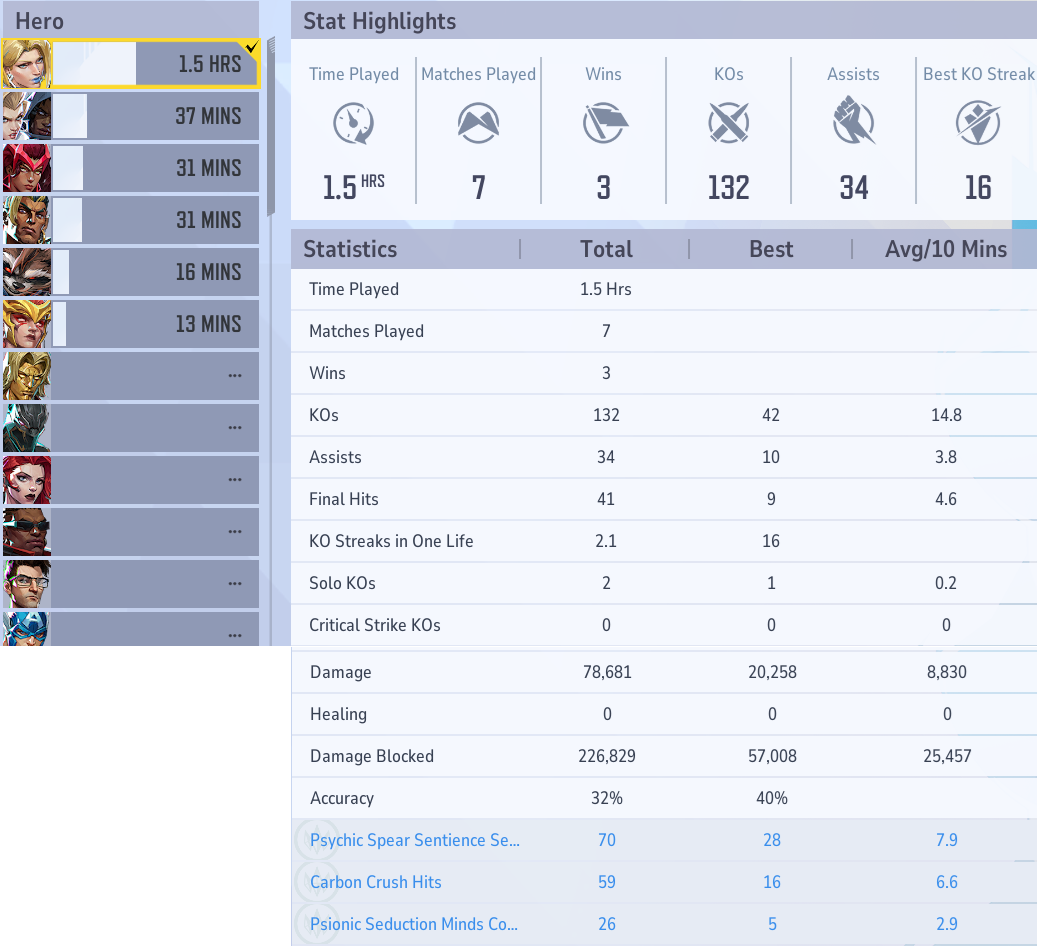Click the Hero panel header
The height and width of the screenshot is (946, 1037).
[131, 21]
